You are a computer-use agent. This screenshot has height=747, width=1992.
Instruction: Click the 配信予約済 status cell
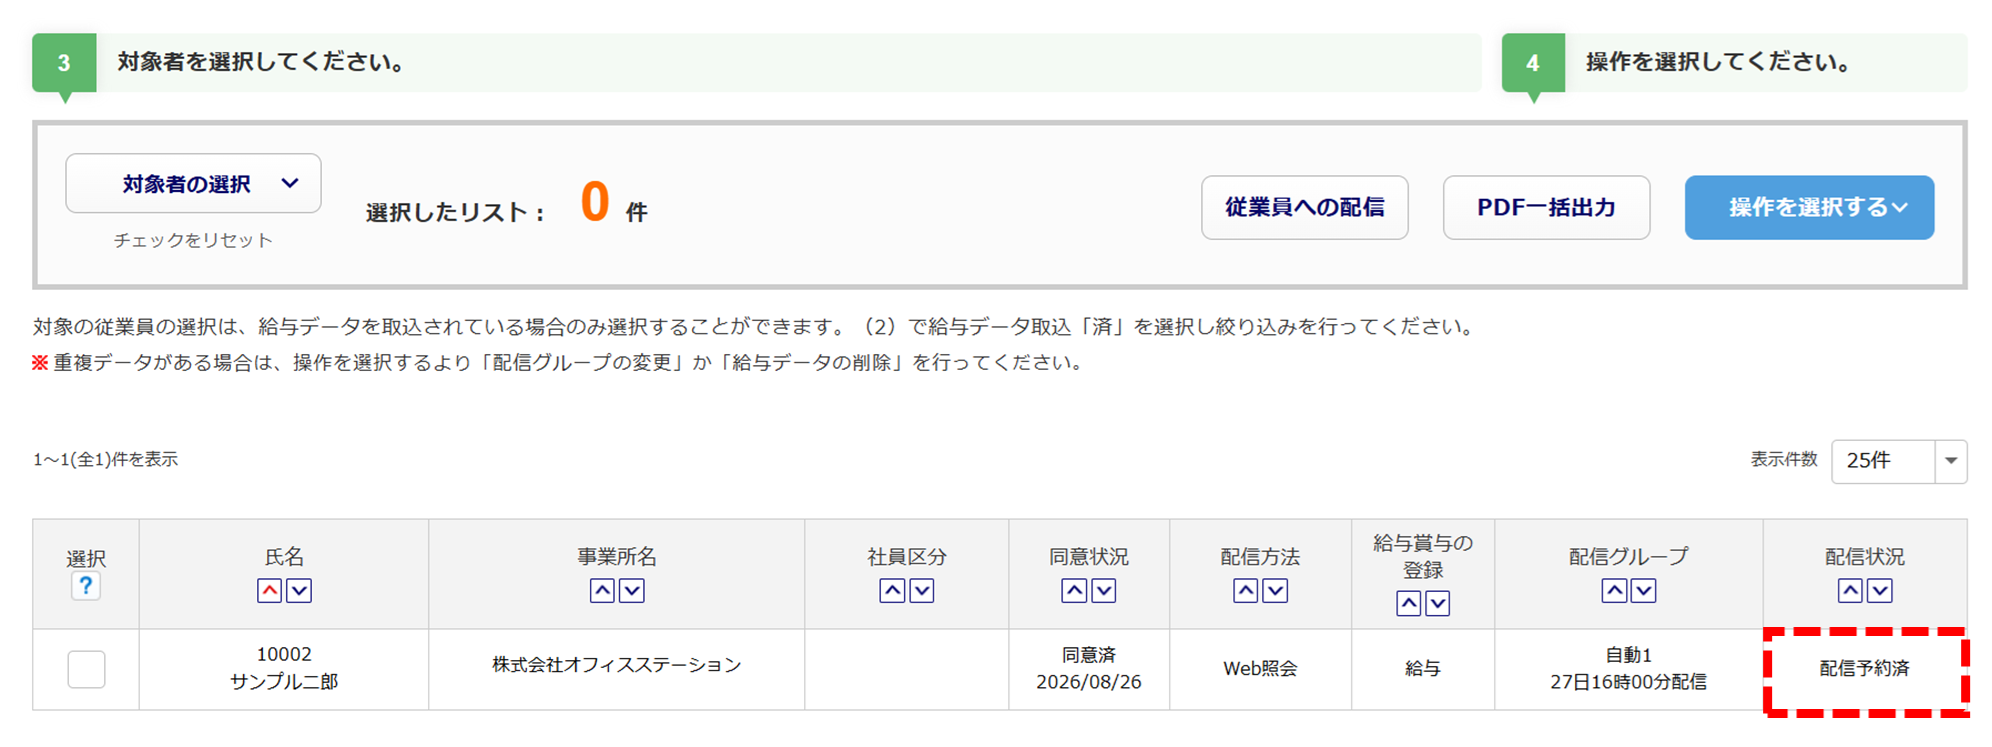click(1865, 669)
